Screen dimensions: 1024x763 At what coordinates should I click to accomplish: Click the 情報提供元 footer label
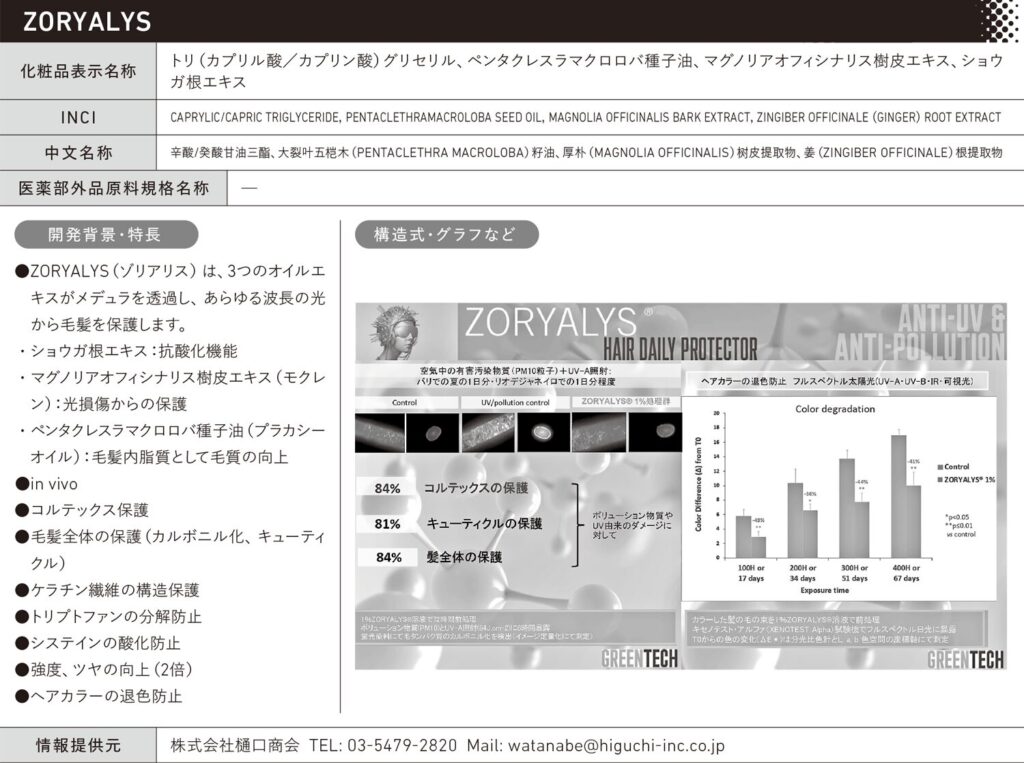(x=78, y=745)
